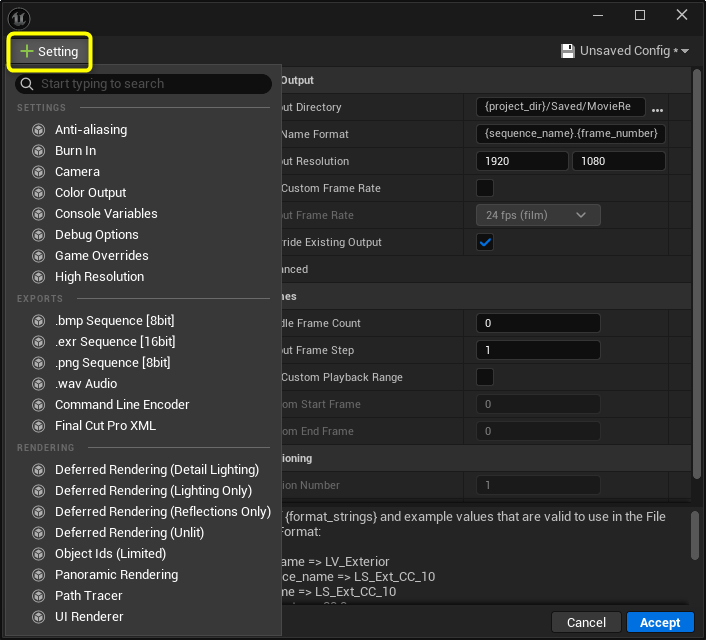Collapse the Output section header

[x=486, y=80]
